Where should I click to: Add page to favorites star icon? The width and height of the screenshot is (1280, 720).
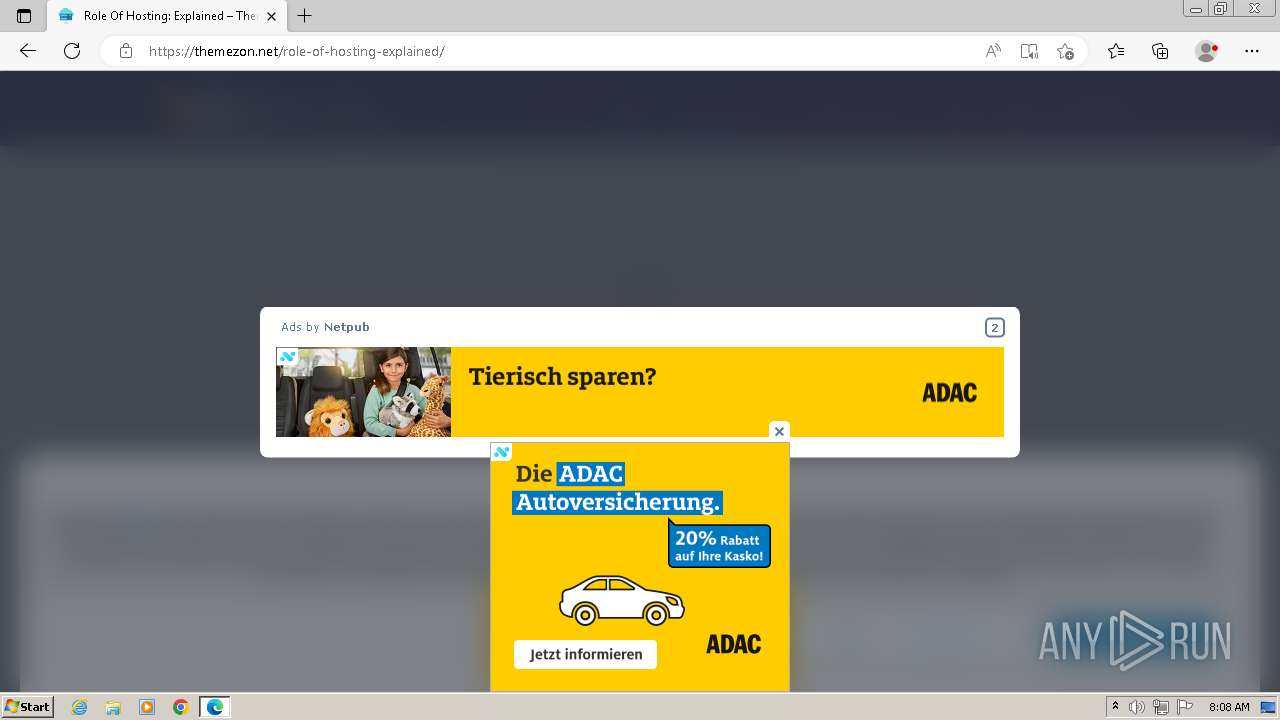(1065, 51)
